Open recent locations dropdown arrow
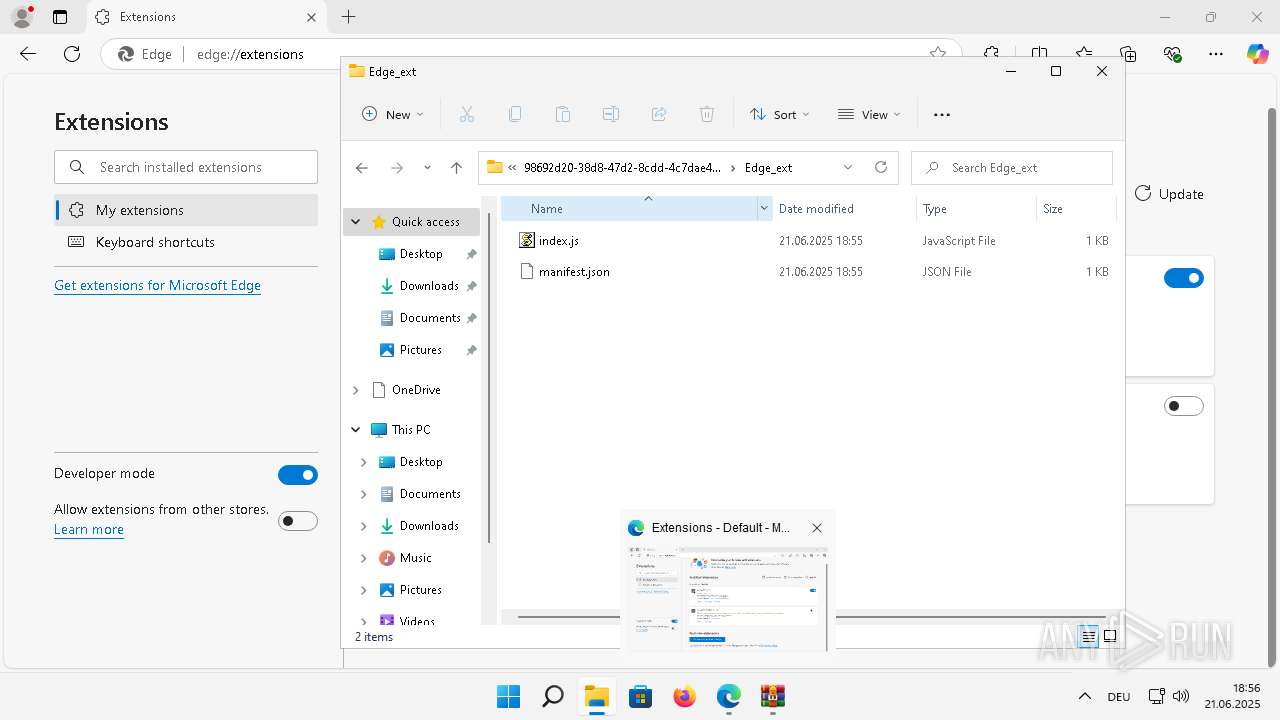The image size is (1280, 720). 427,168
